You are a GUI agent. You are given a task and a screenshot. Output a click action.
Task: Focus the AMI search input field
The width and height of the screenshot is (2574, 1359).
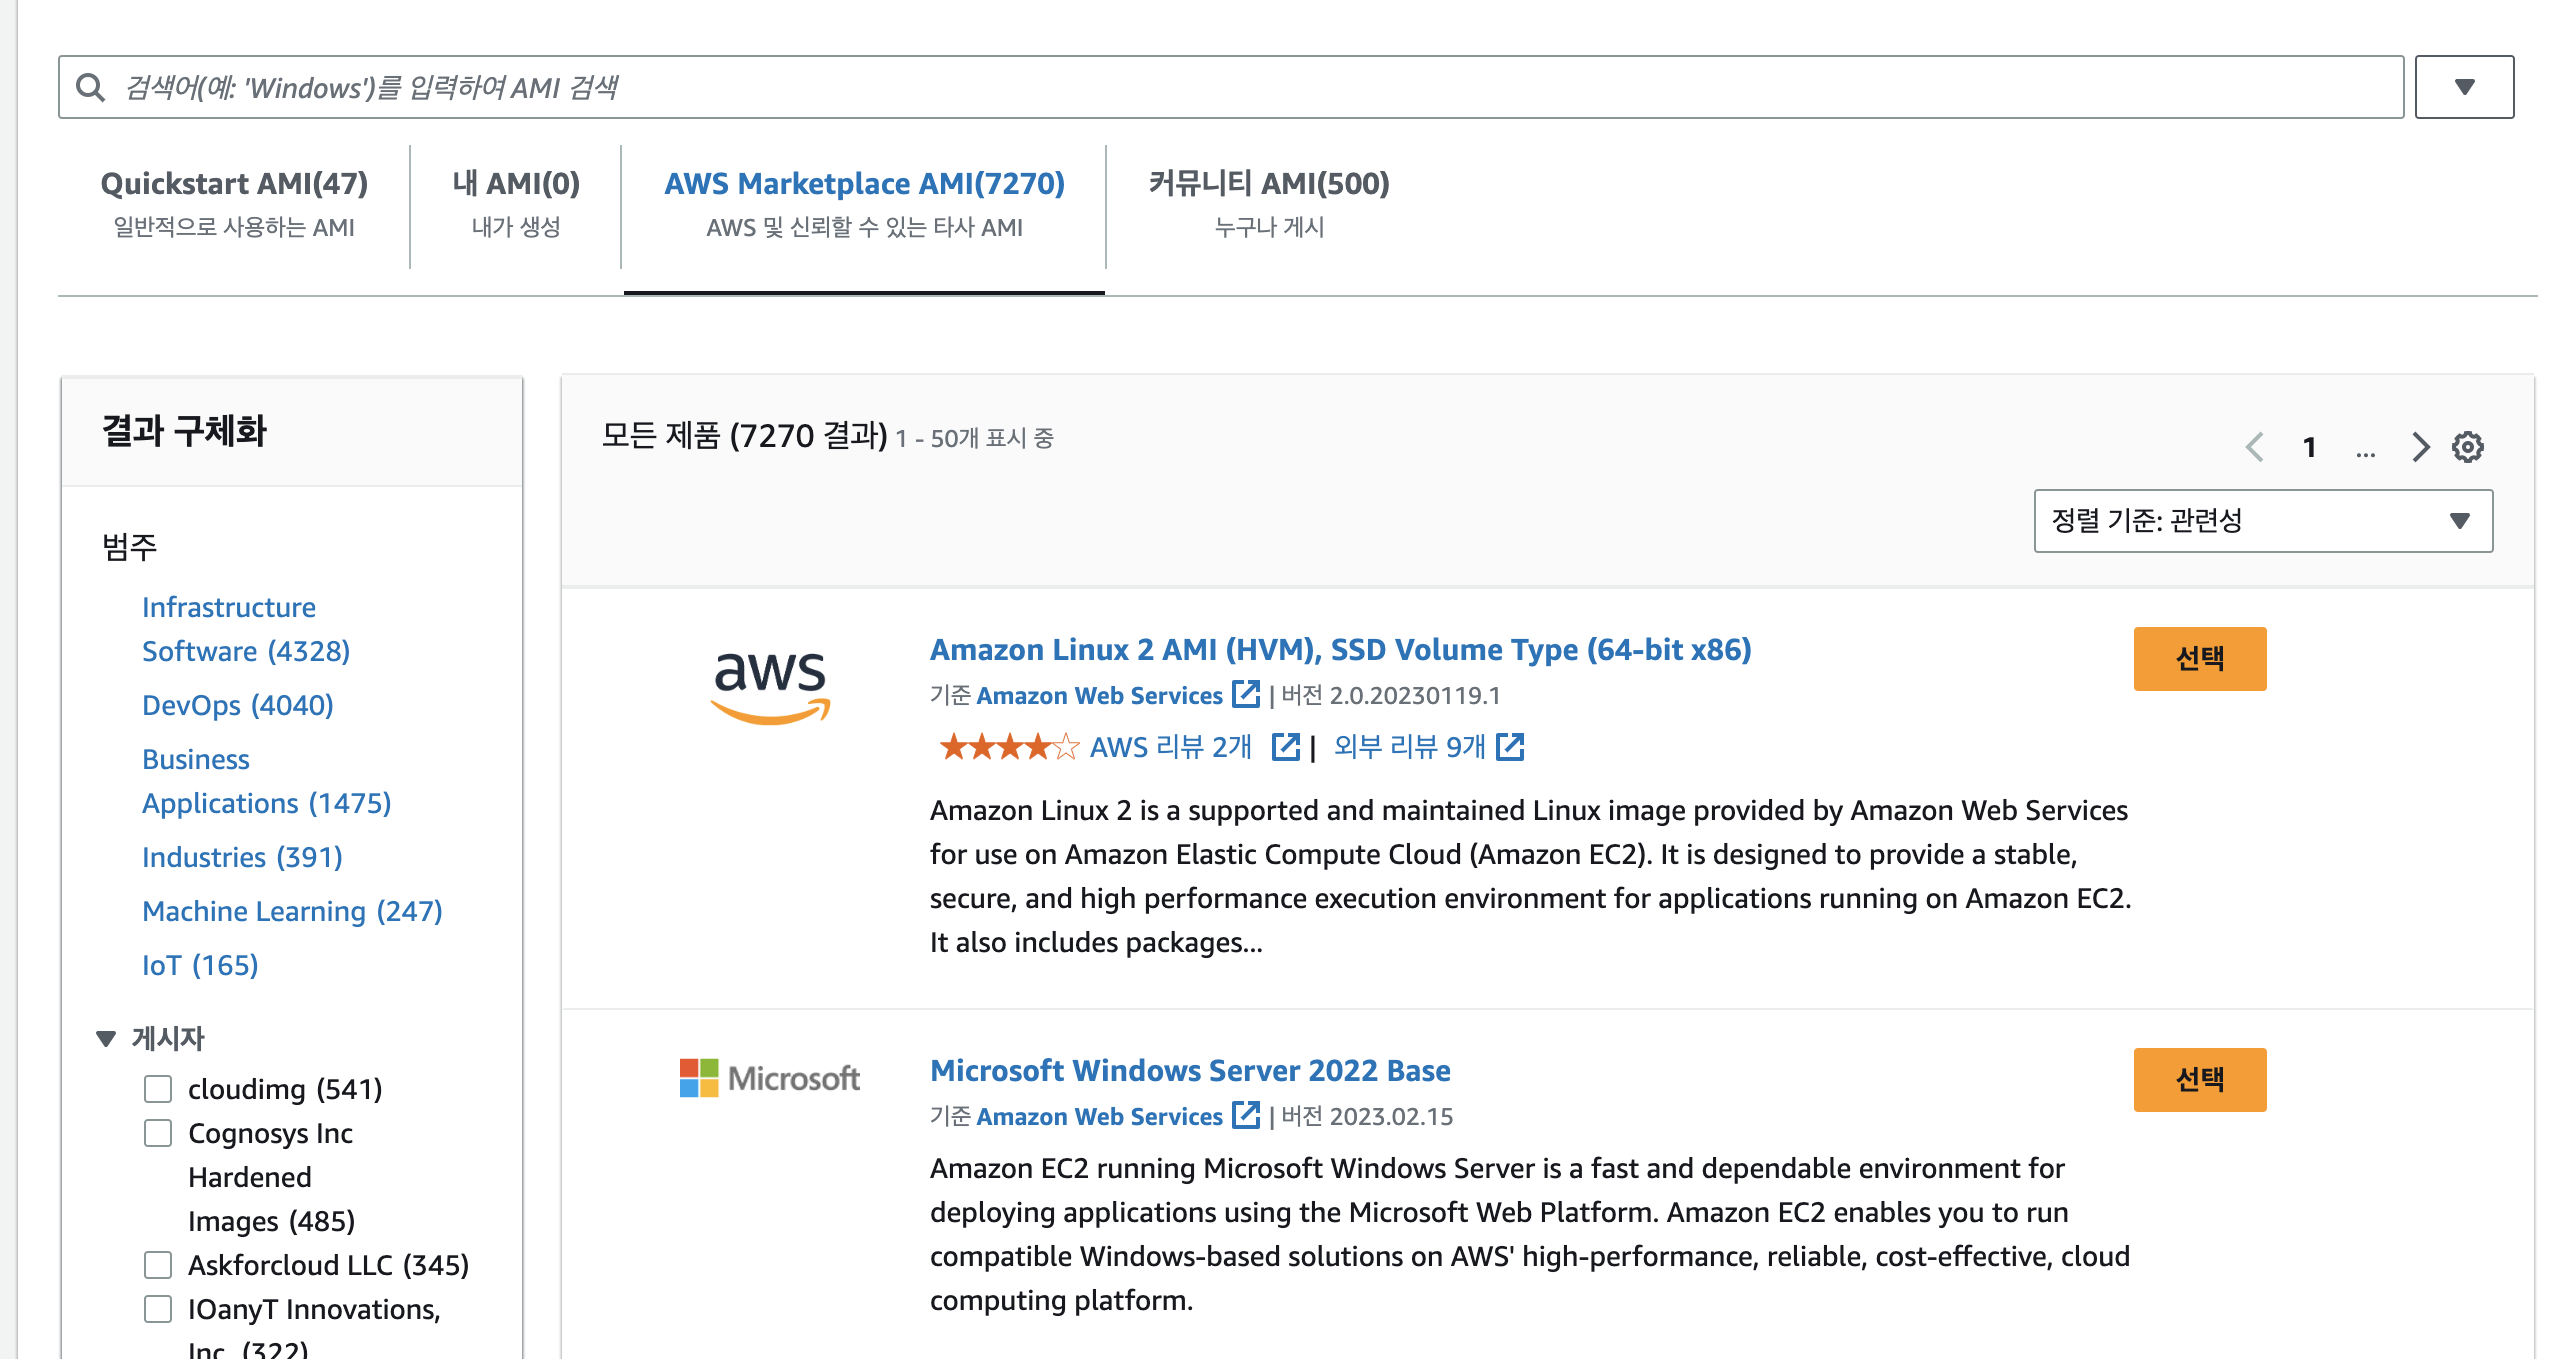point(1231,87)
